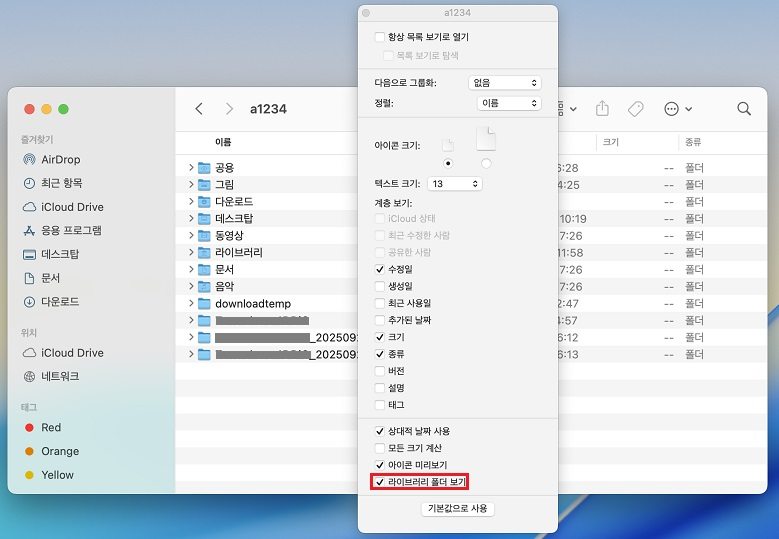Select the 라이브러리 folder icon
779x539 pixels.
(204, 253)
